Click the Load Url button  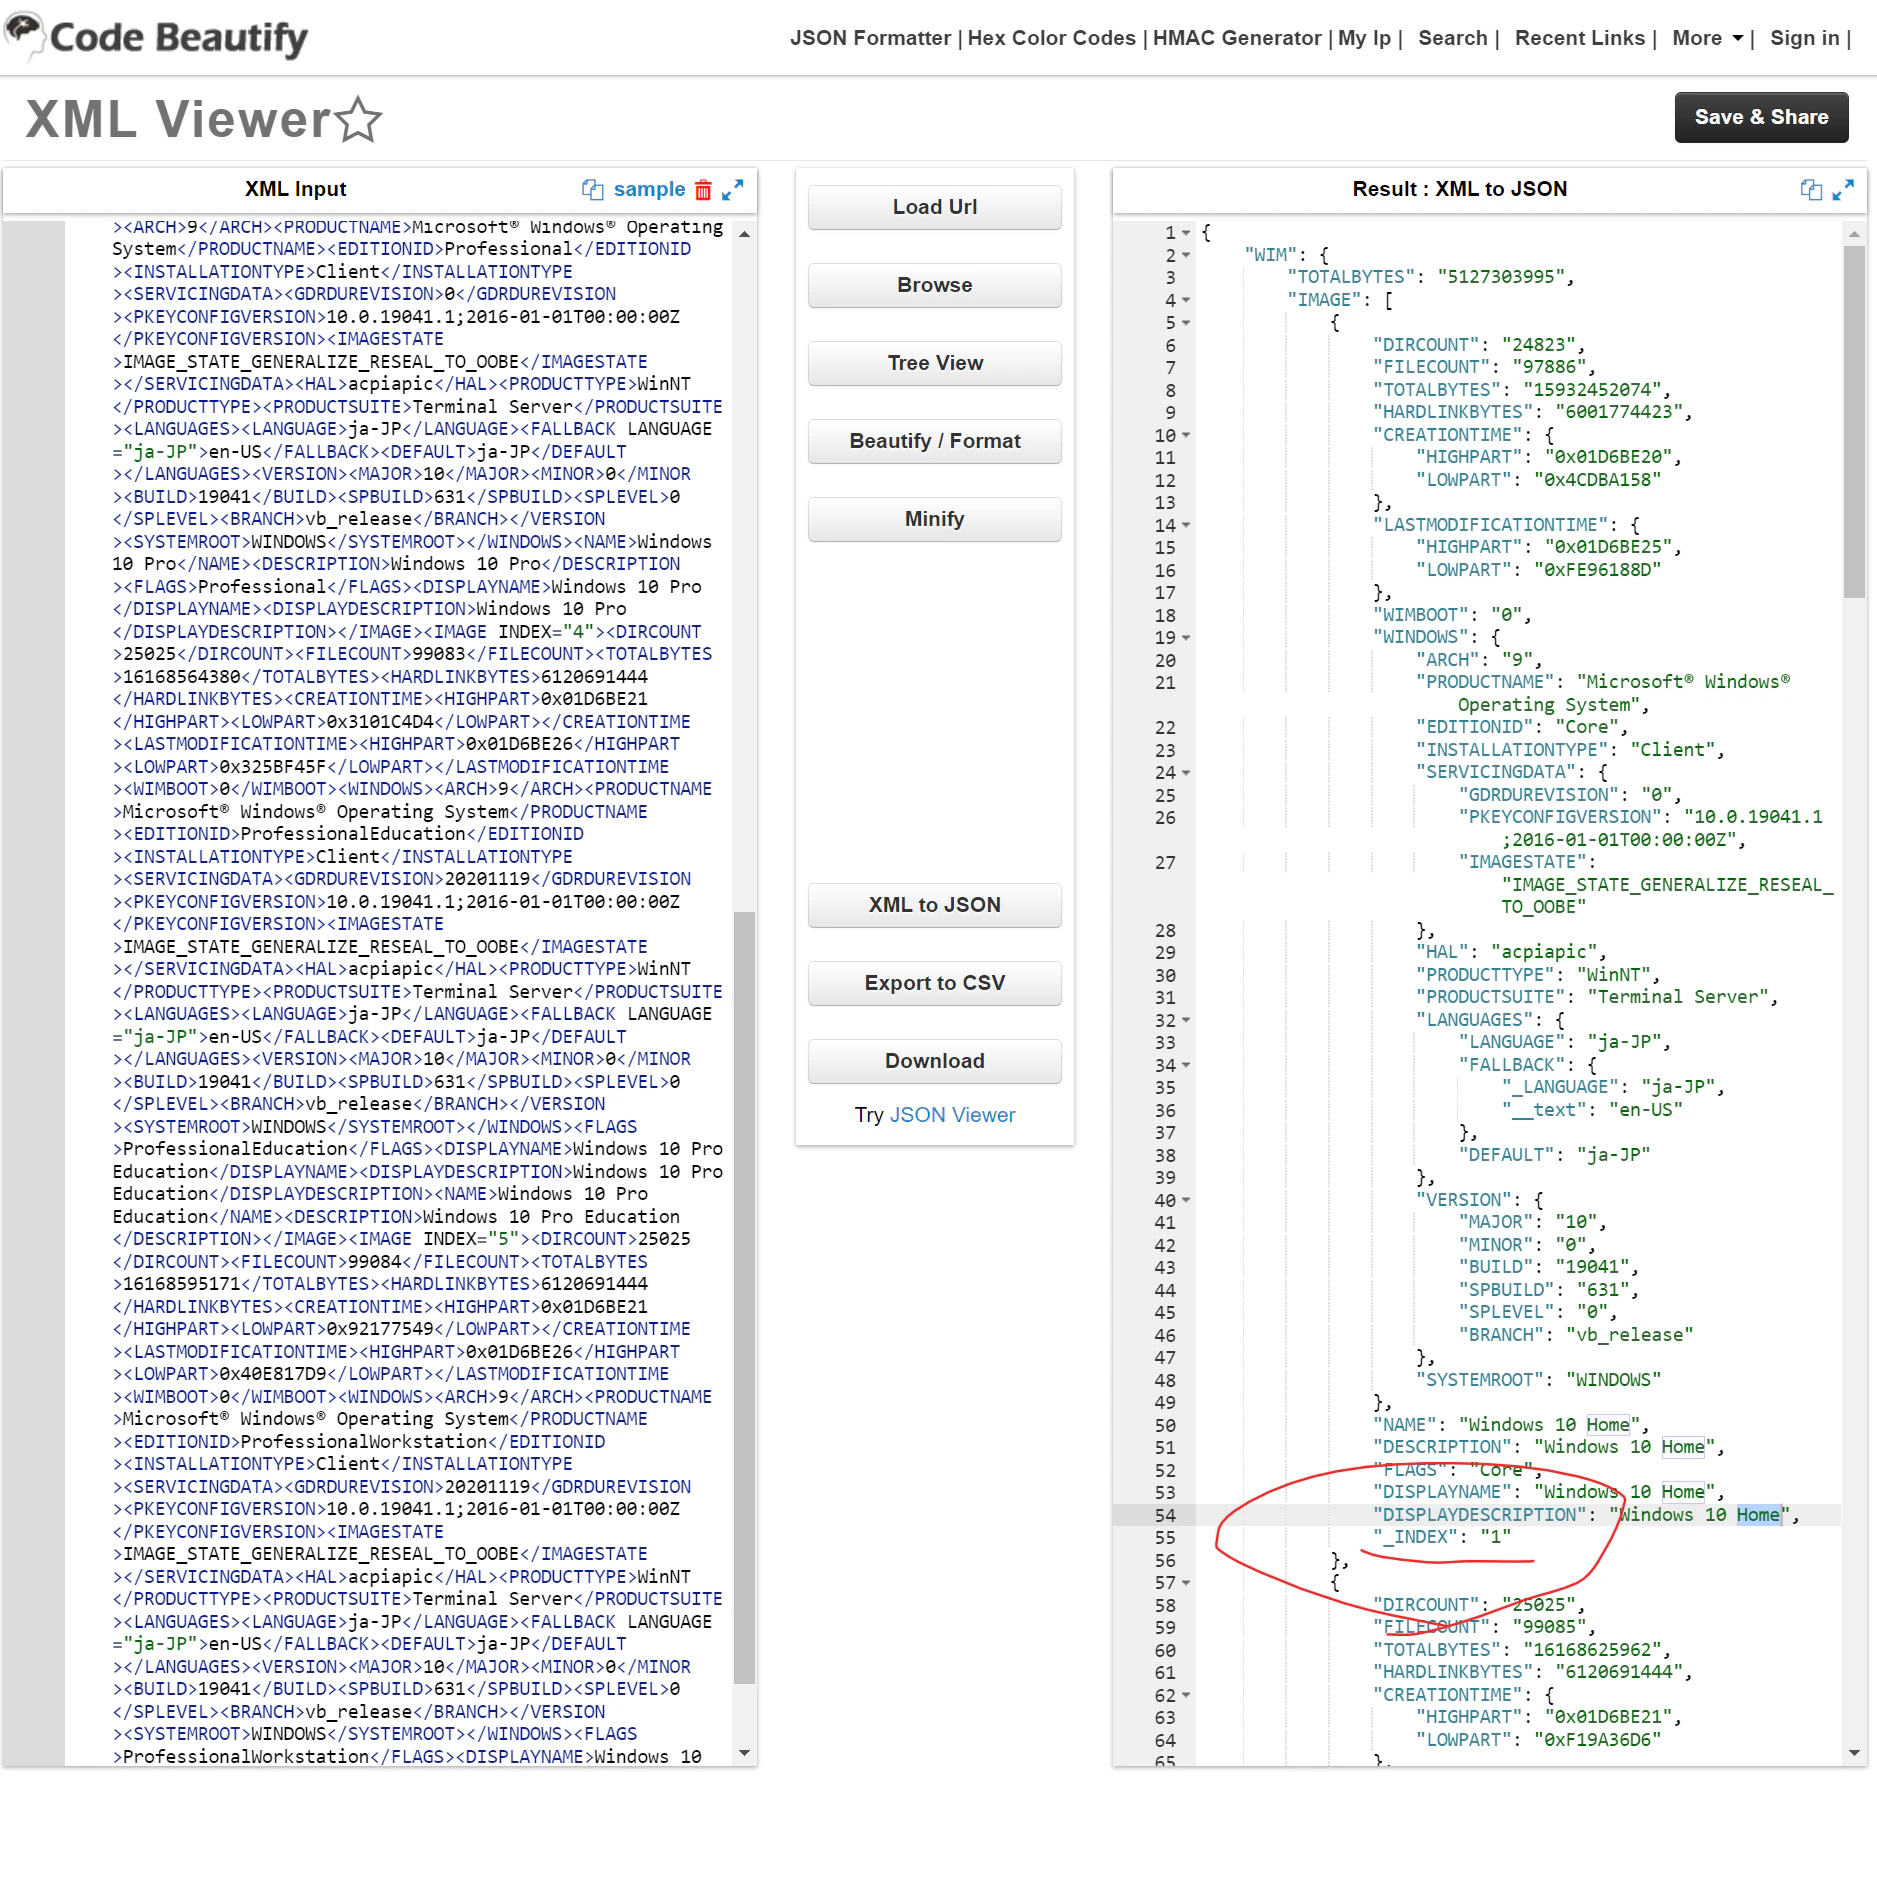934,207
